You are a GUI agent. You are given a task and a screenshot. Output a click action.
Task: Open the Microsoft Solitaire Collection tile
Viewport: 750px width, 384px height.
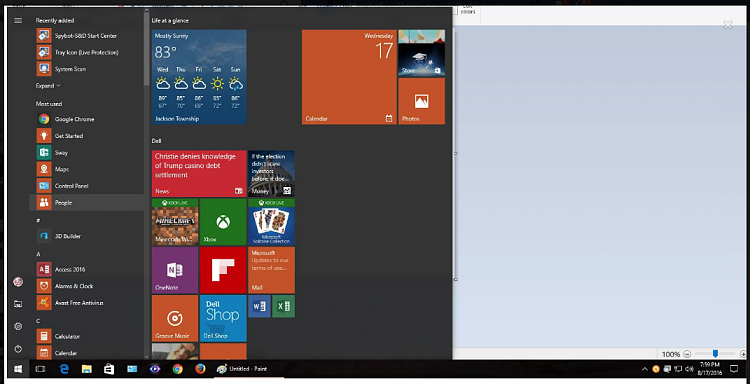pyautogui.click(x=271, y=222)
